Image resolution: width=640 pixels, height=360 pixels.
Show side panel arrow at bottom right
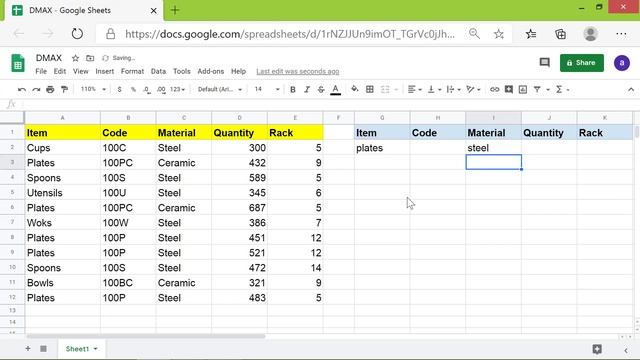(626, 350)
